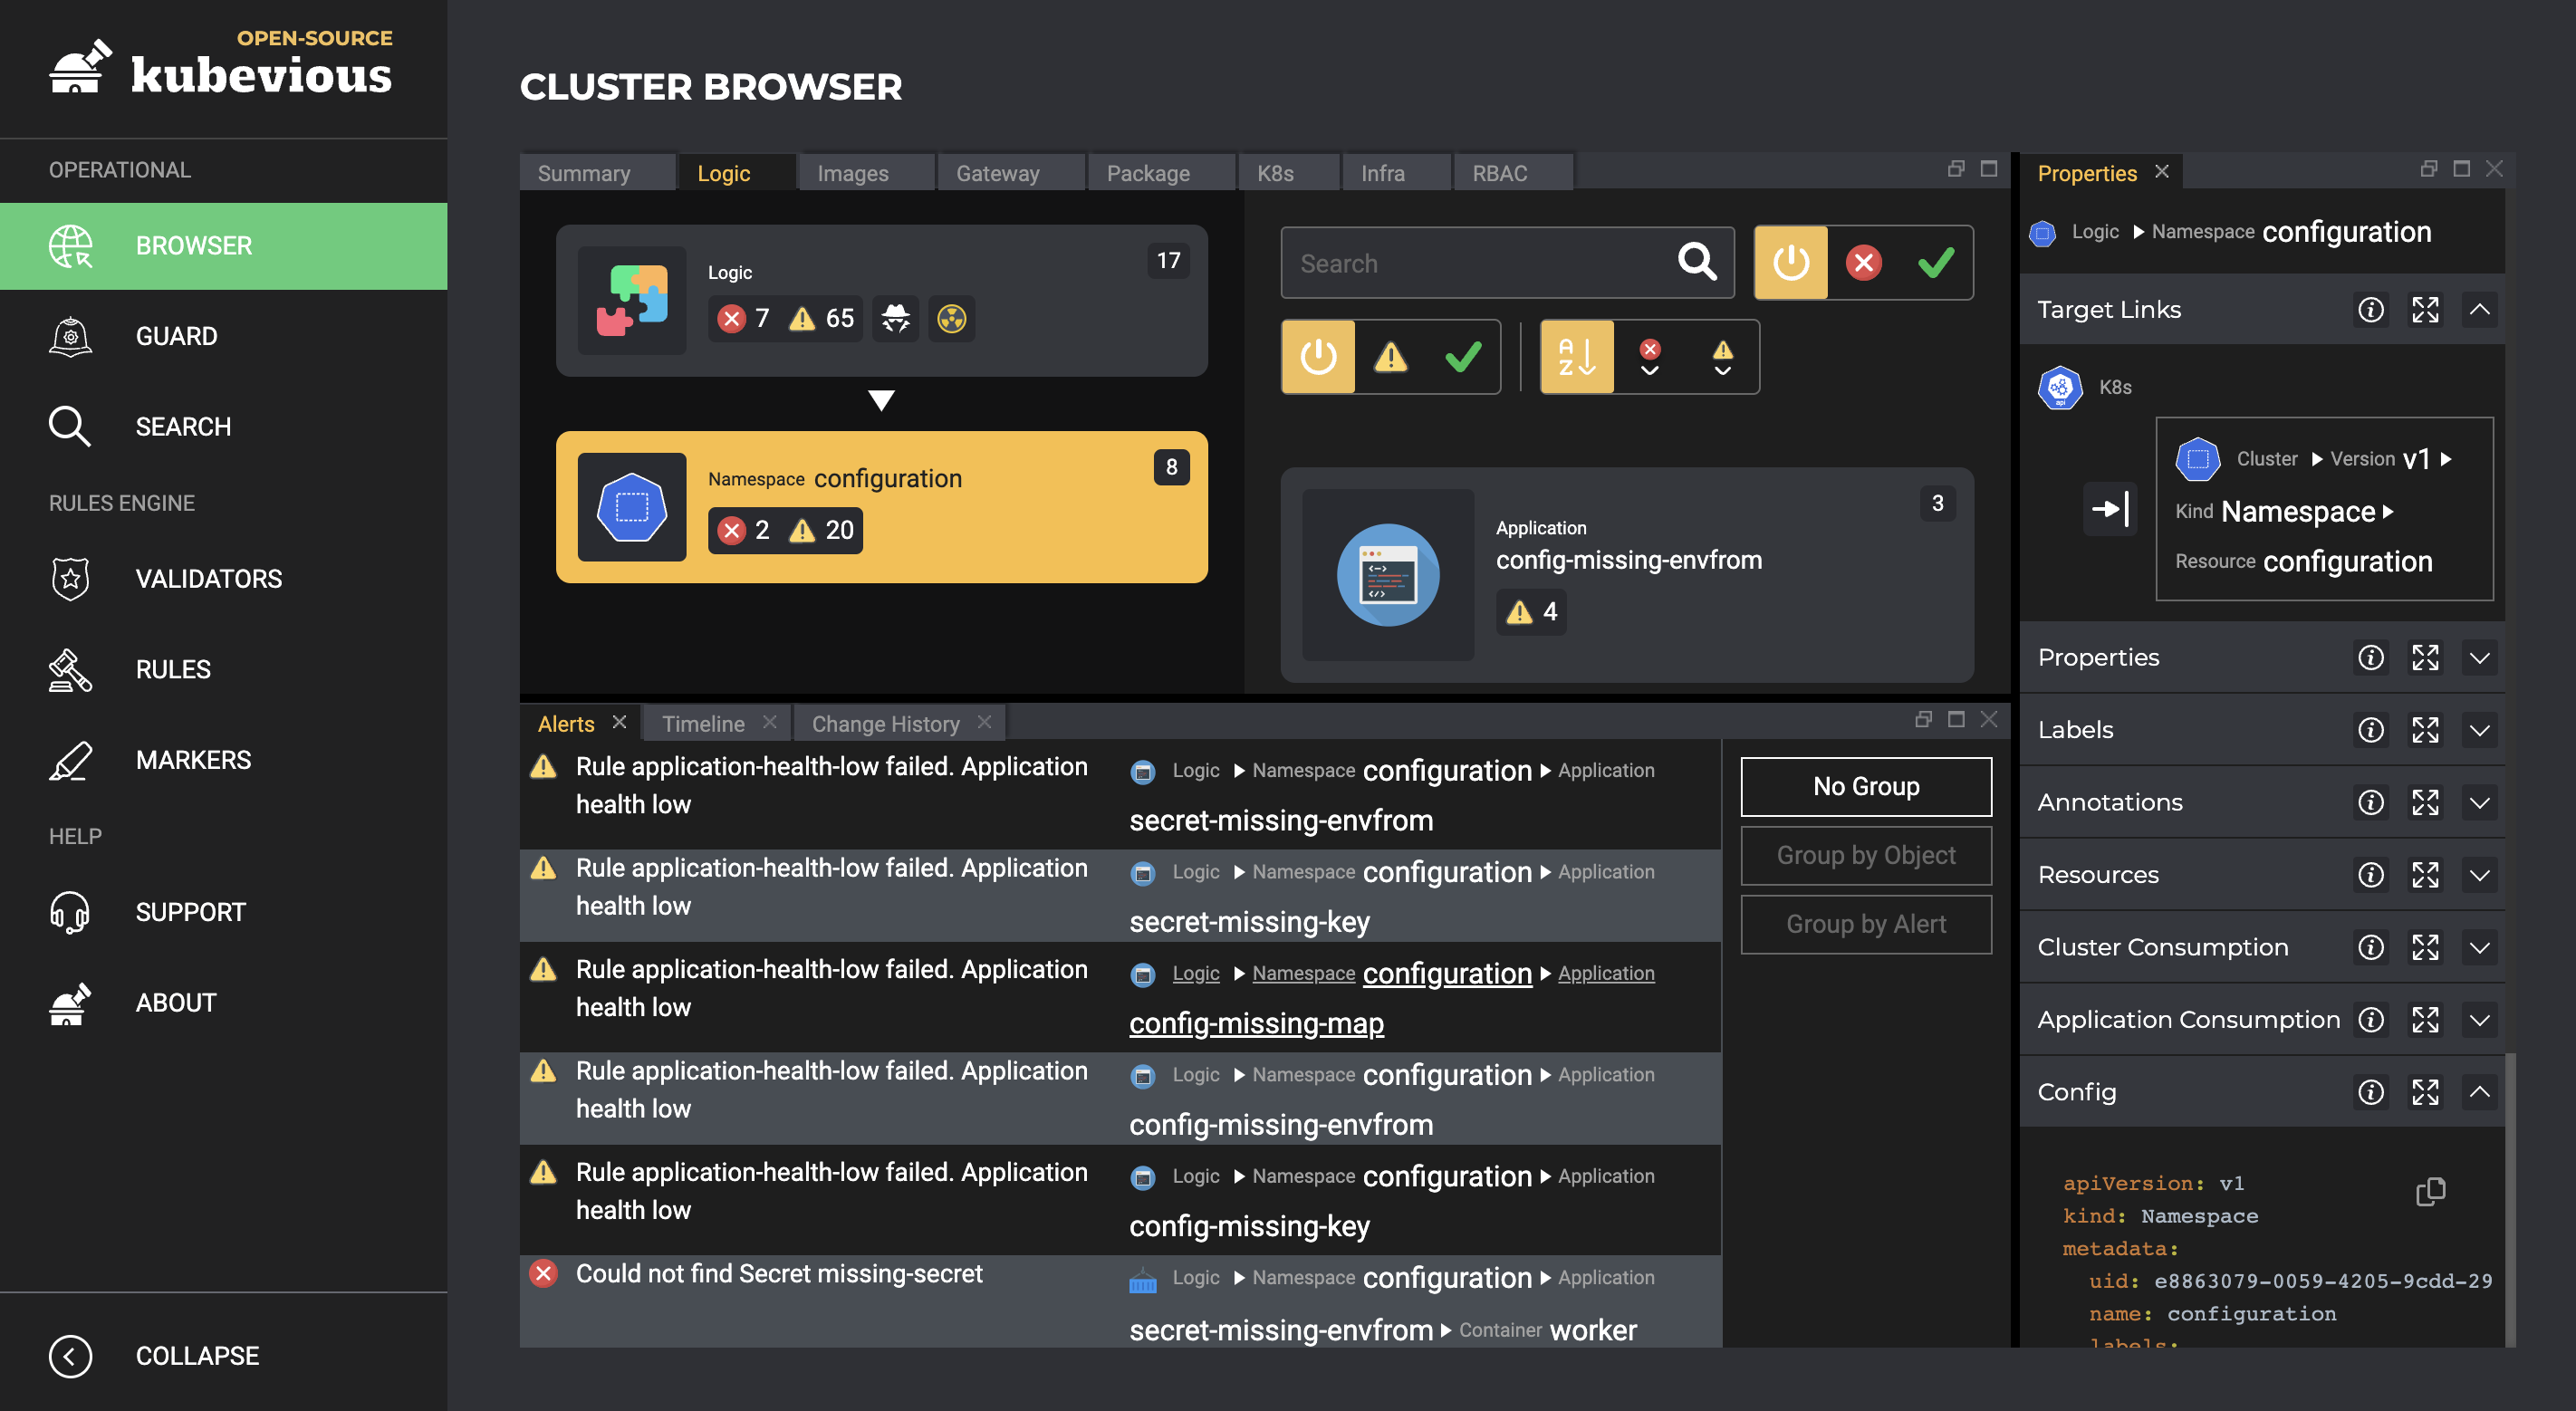Viewport: 2576px width, 1411px height.
Task: Filter by objects without errors (green check beside red X)
Action: 1937,263
